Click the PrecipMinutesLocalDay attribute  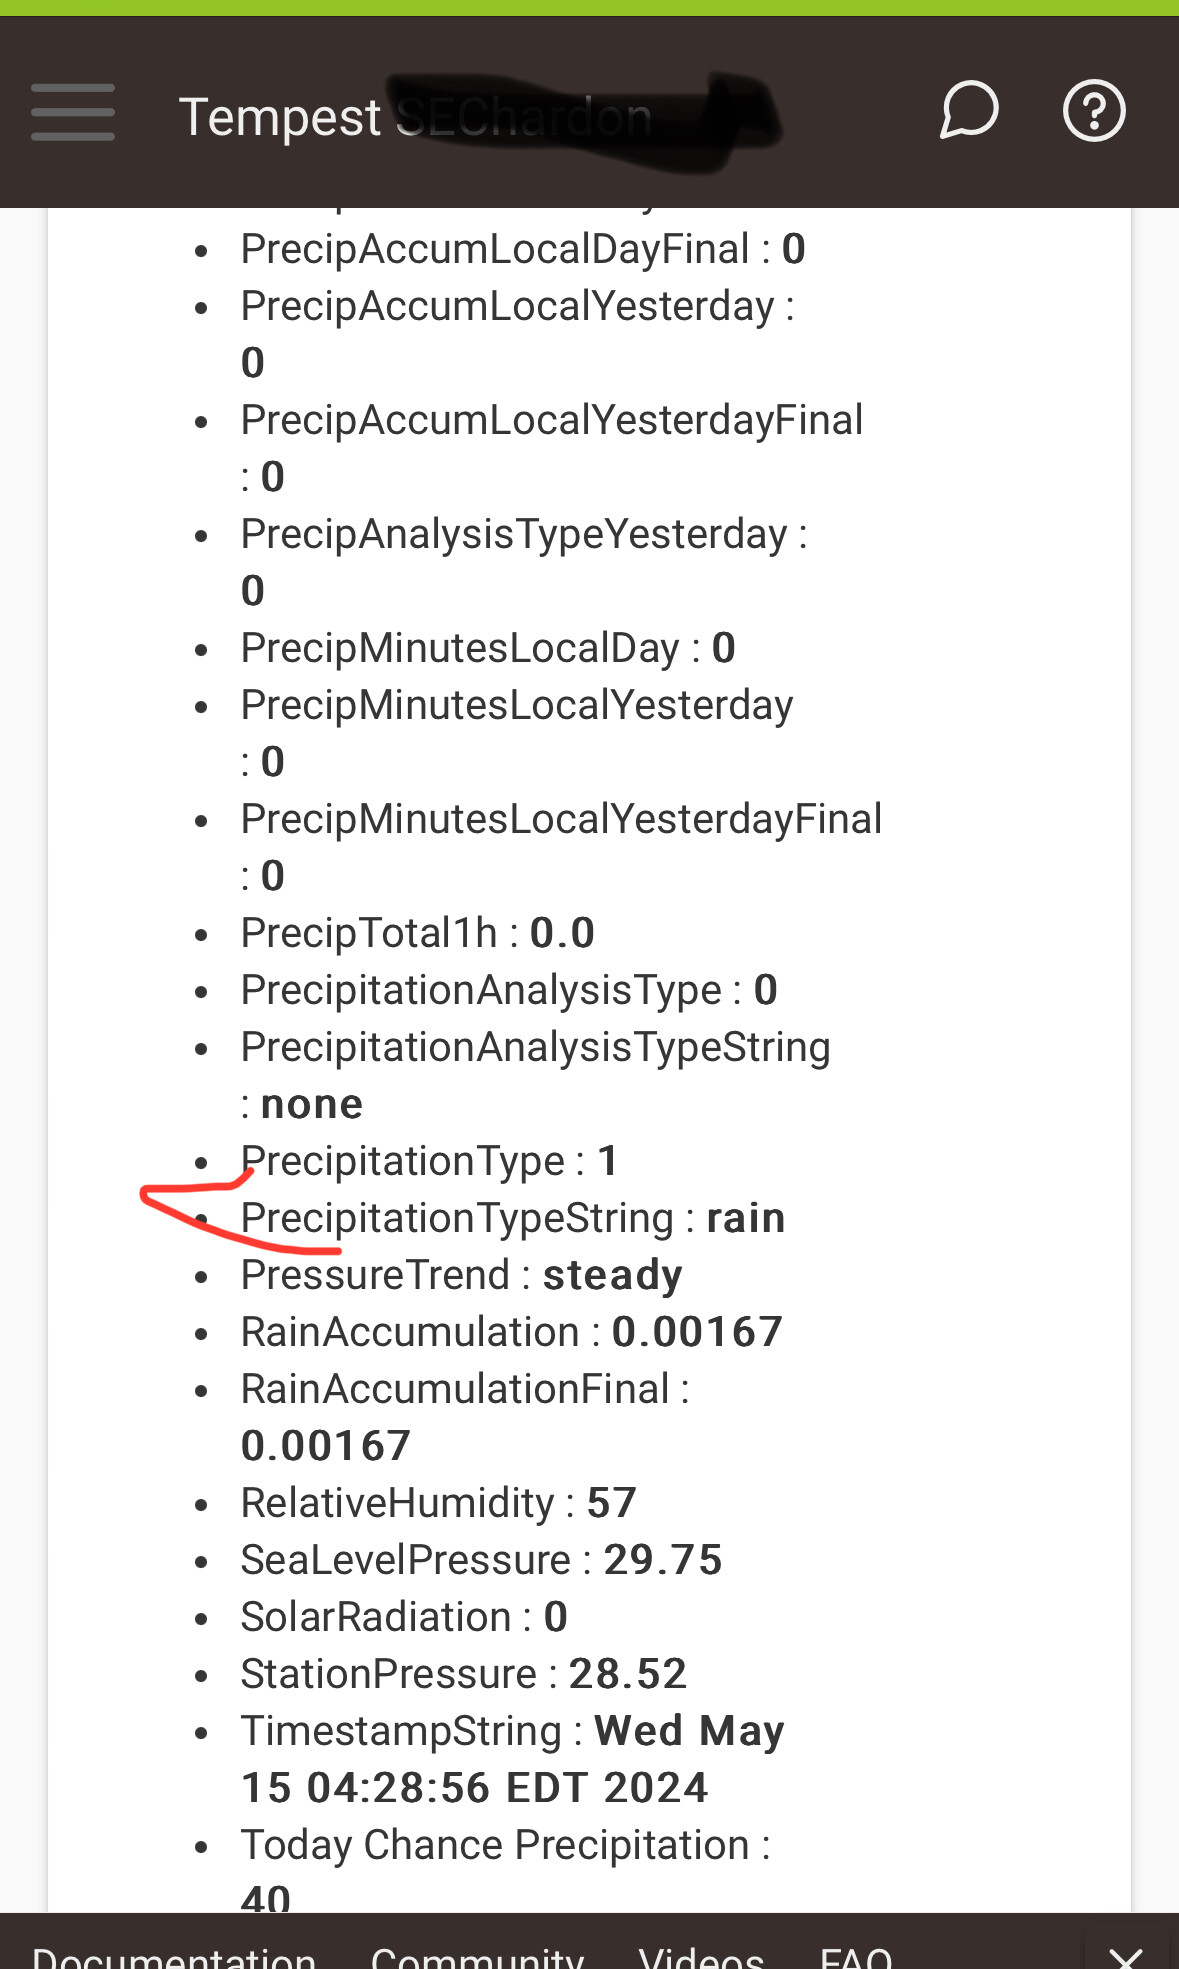pos(488,648)
